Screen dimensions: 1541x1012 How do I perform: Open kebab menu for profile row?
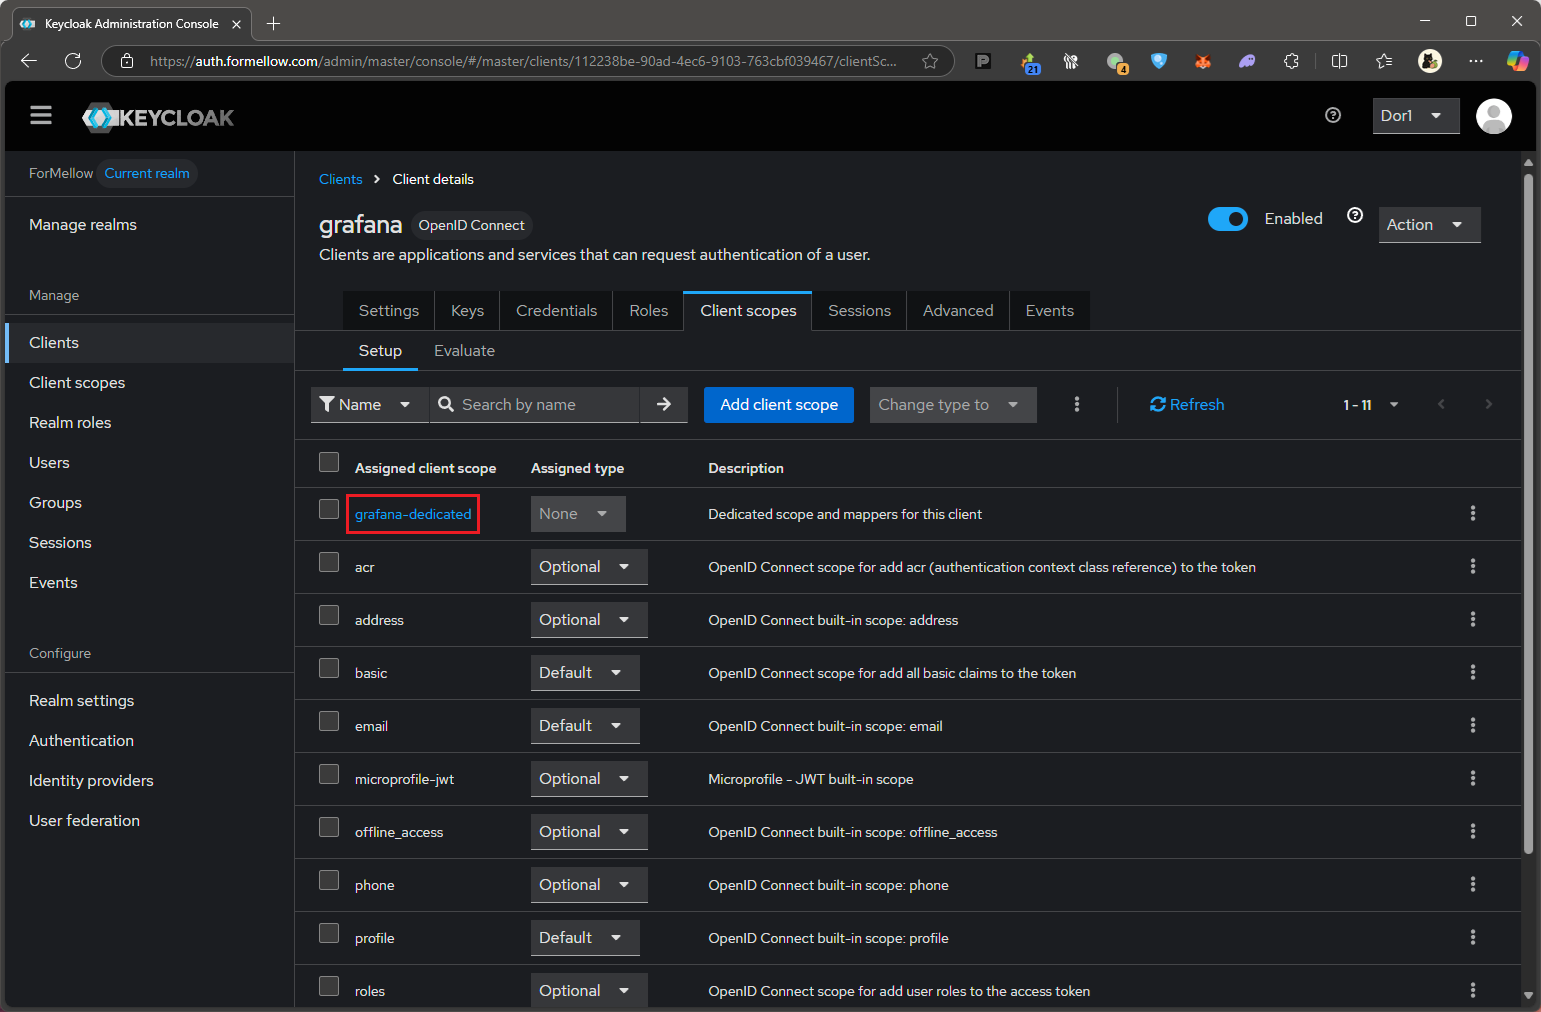click(x=1472, y=937)
